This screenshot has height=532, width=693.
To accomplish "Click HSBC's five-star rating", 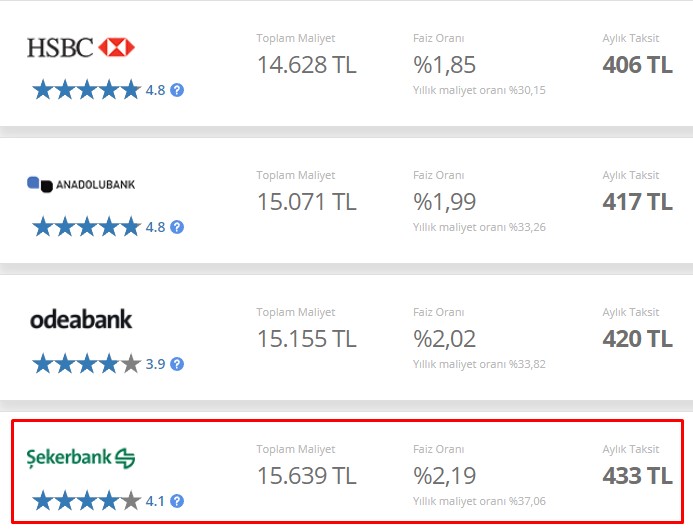I will pyautogui.click(x=87, y=90).
